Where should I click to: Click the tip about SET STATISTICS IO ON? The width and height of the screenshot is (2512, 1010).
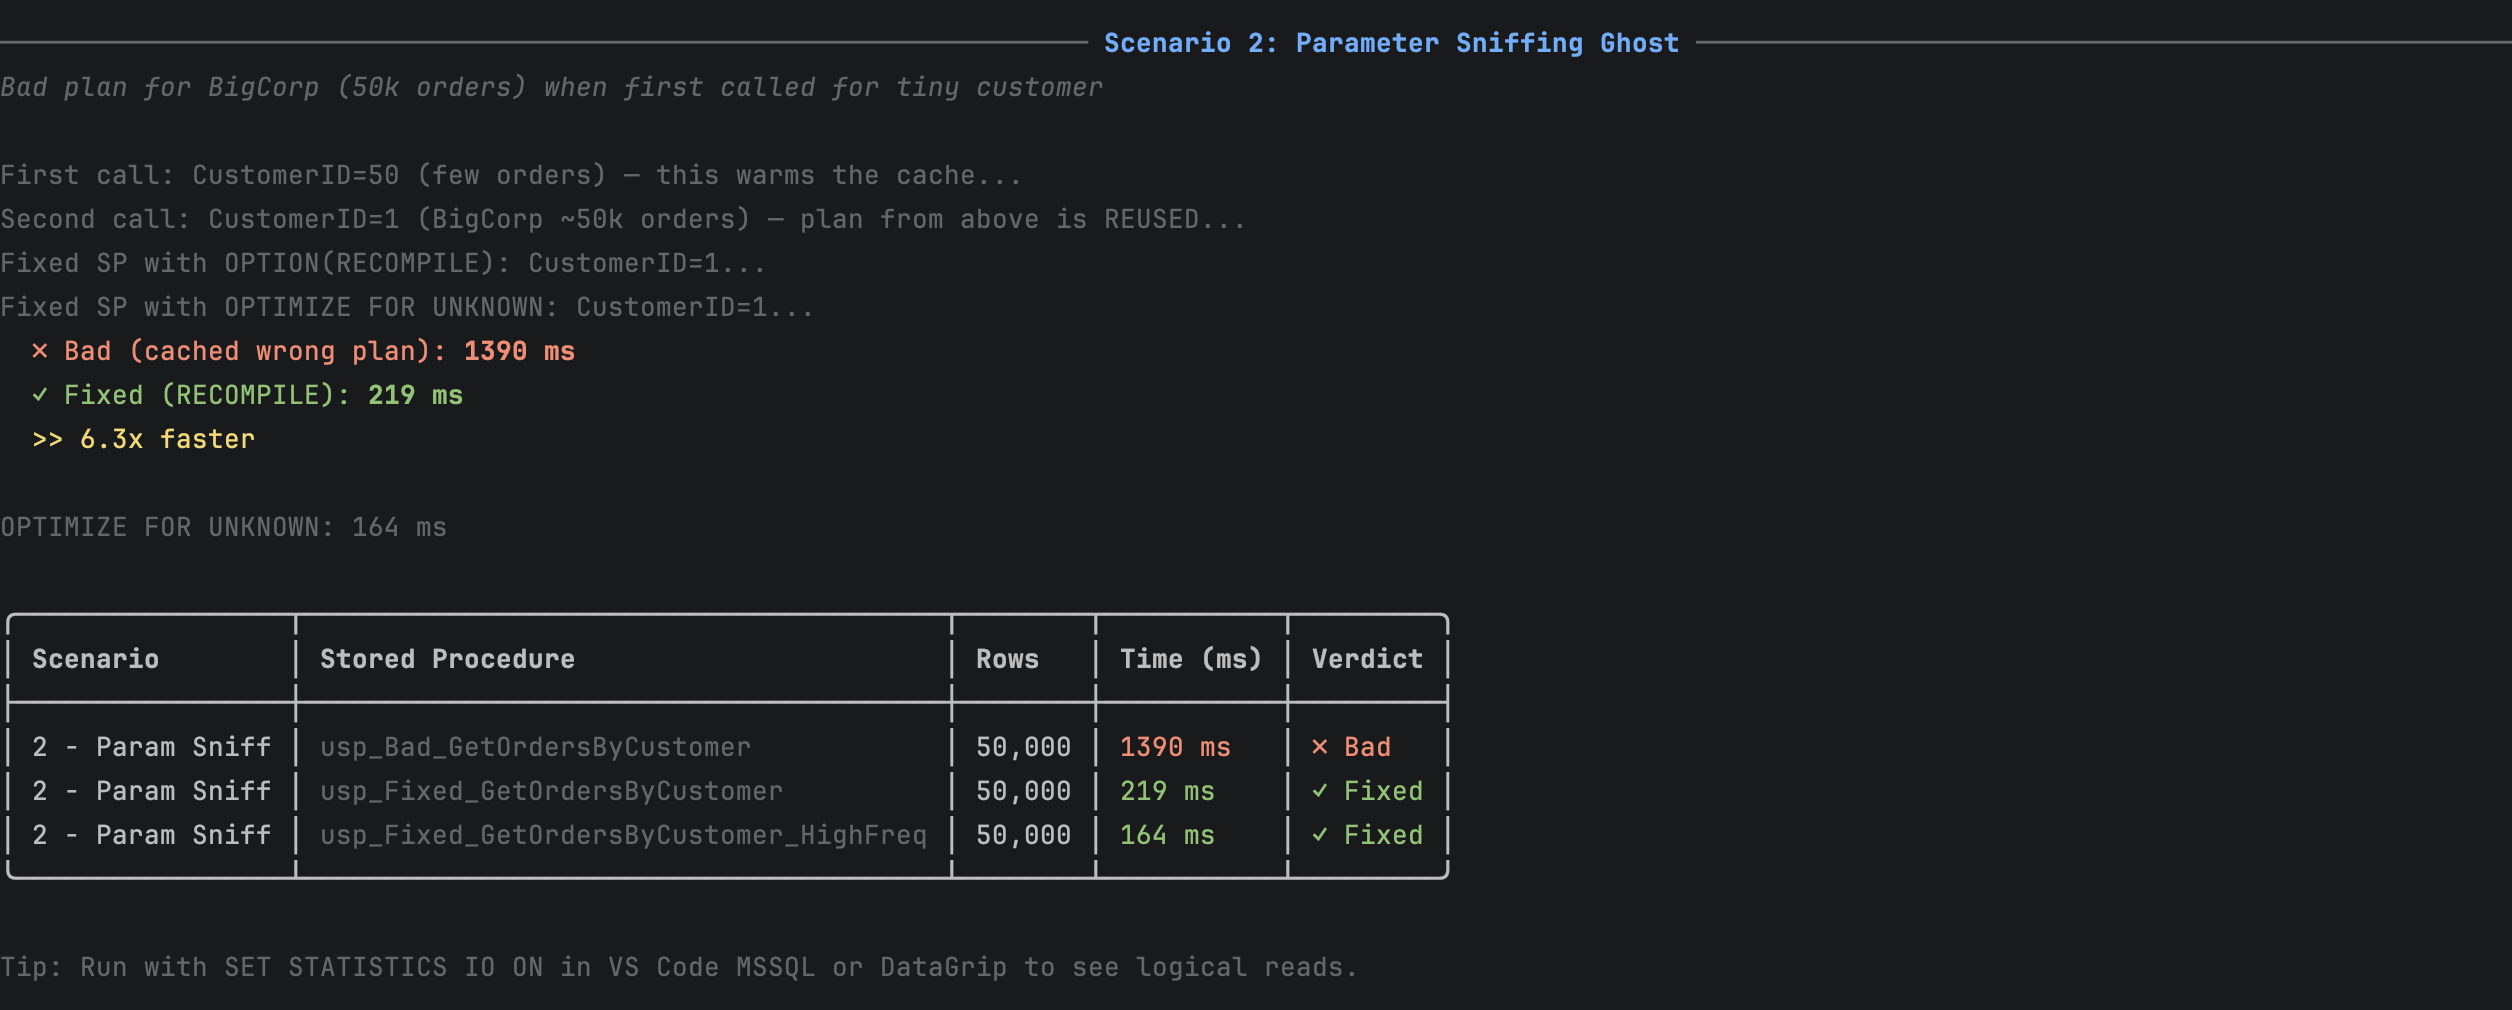[x=678, y=966]
